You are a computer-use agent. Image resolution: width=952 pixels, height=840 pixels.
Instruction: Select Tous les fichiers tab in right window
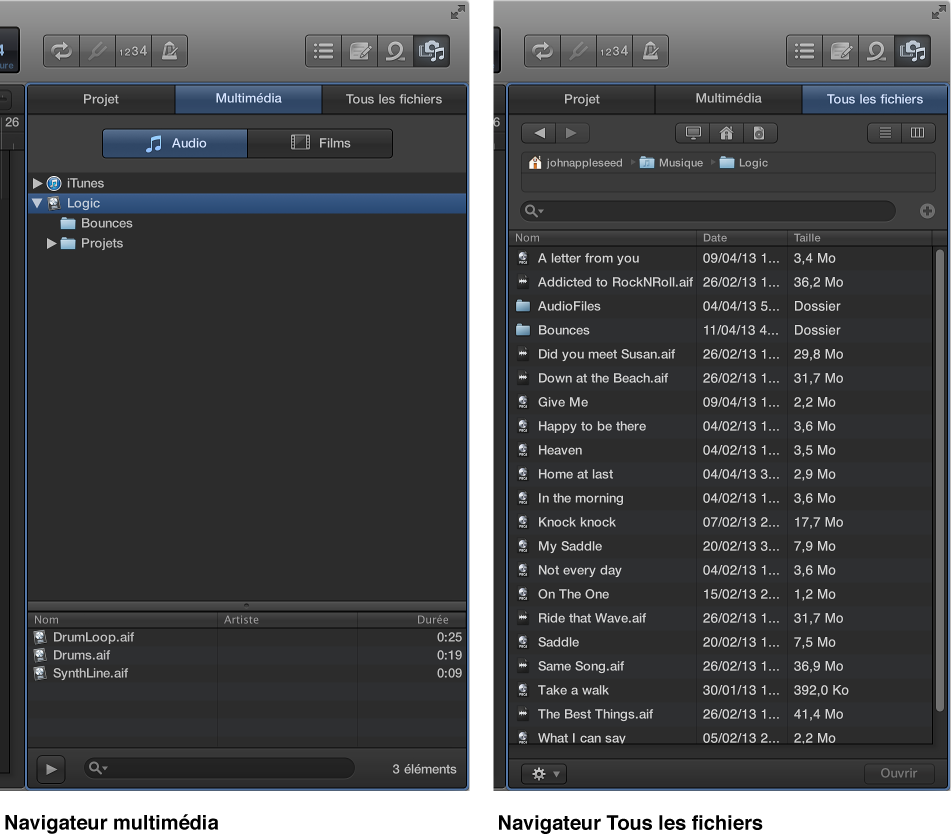point(875,99)
